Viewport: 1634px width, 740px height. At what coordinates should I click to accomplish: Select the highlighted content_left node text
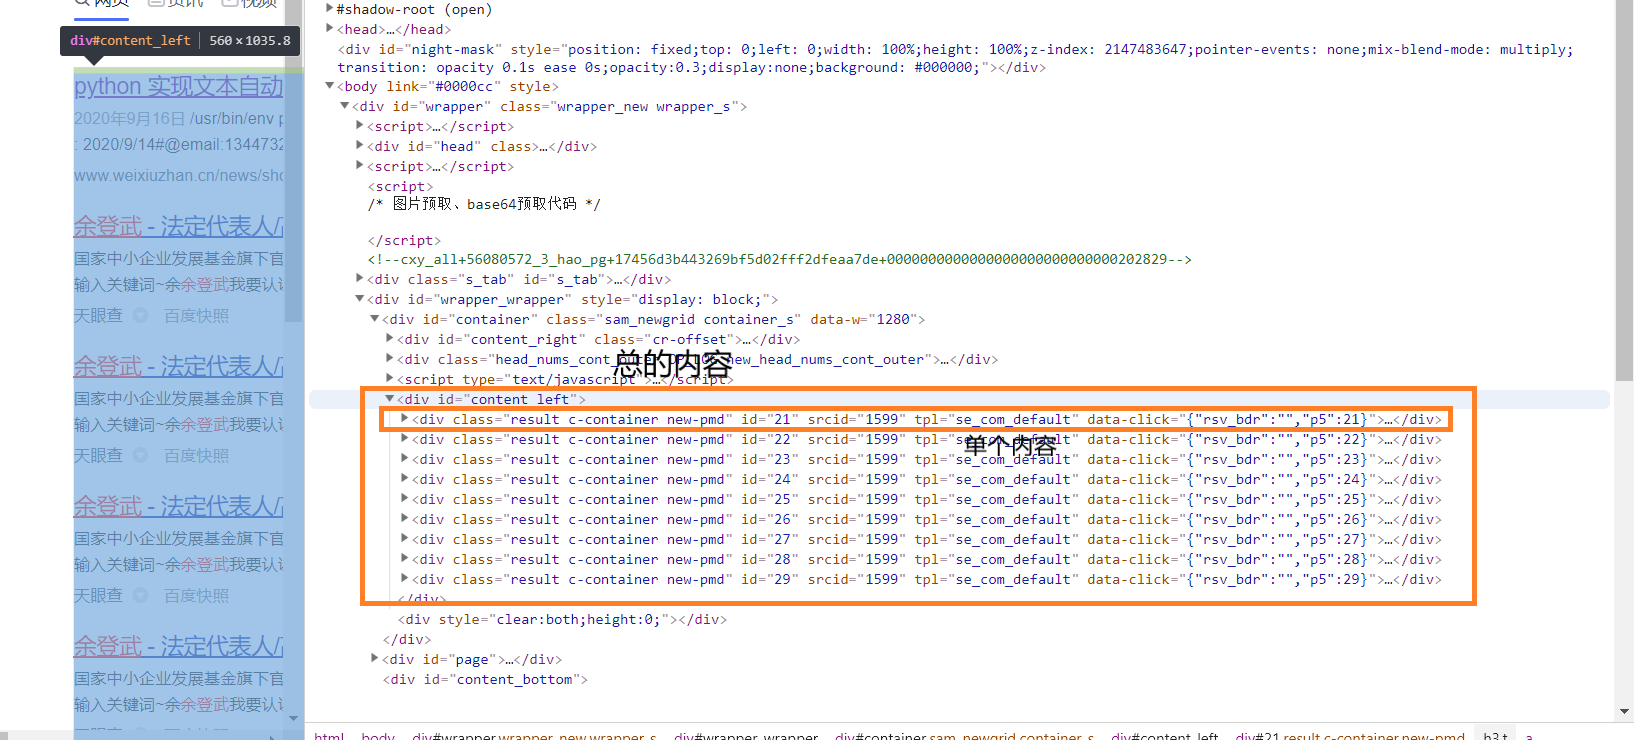pos(492,400)
